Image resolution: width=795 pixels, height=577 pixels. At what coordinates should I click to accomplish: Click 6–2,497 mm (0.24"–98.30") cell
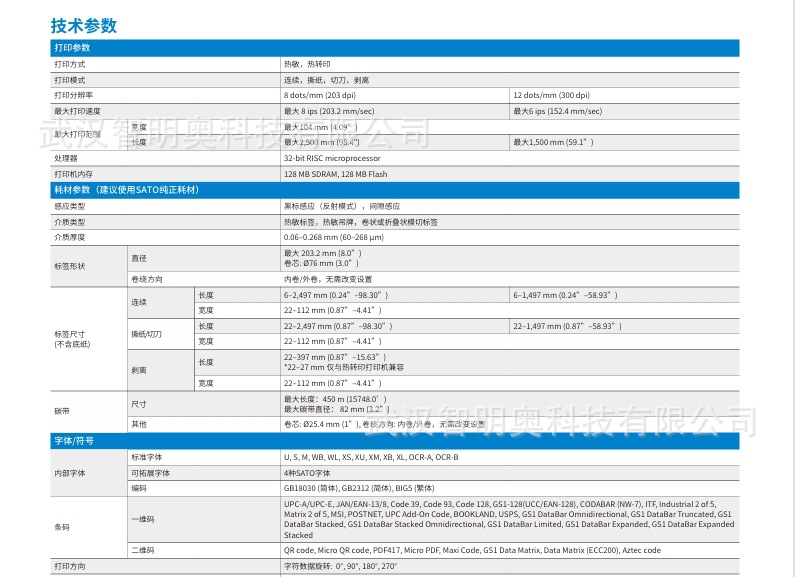(336, 295)
